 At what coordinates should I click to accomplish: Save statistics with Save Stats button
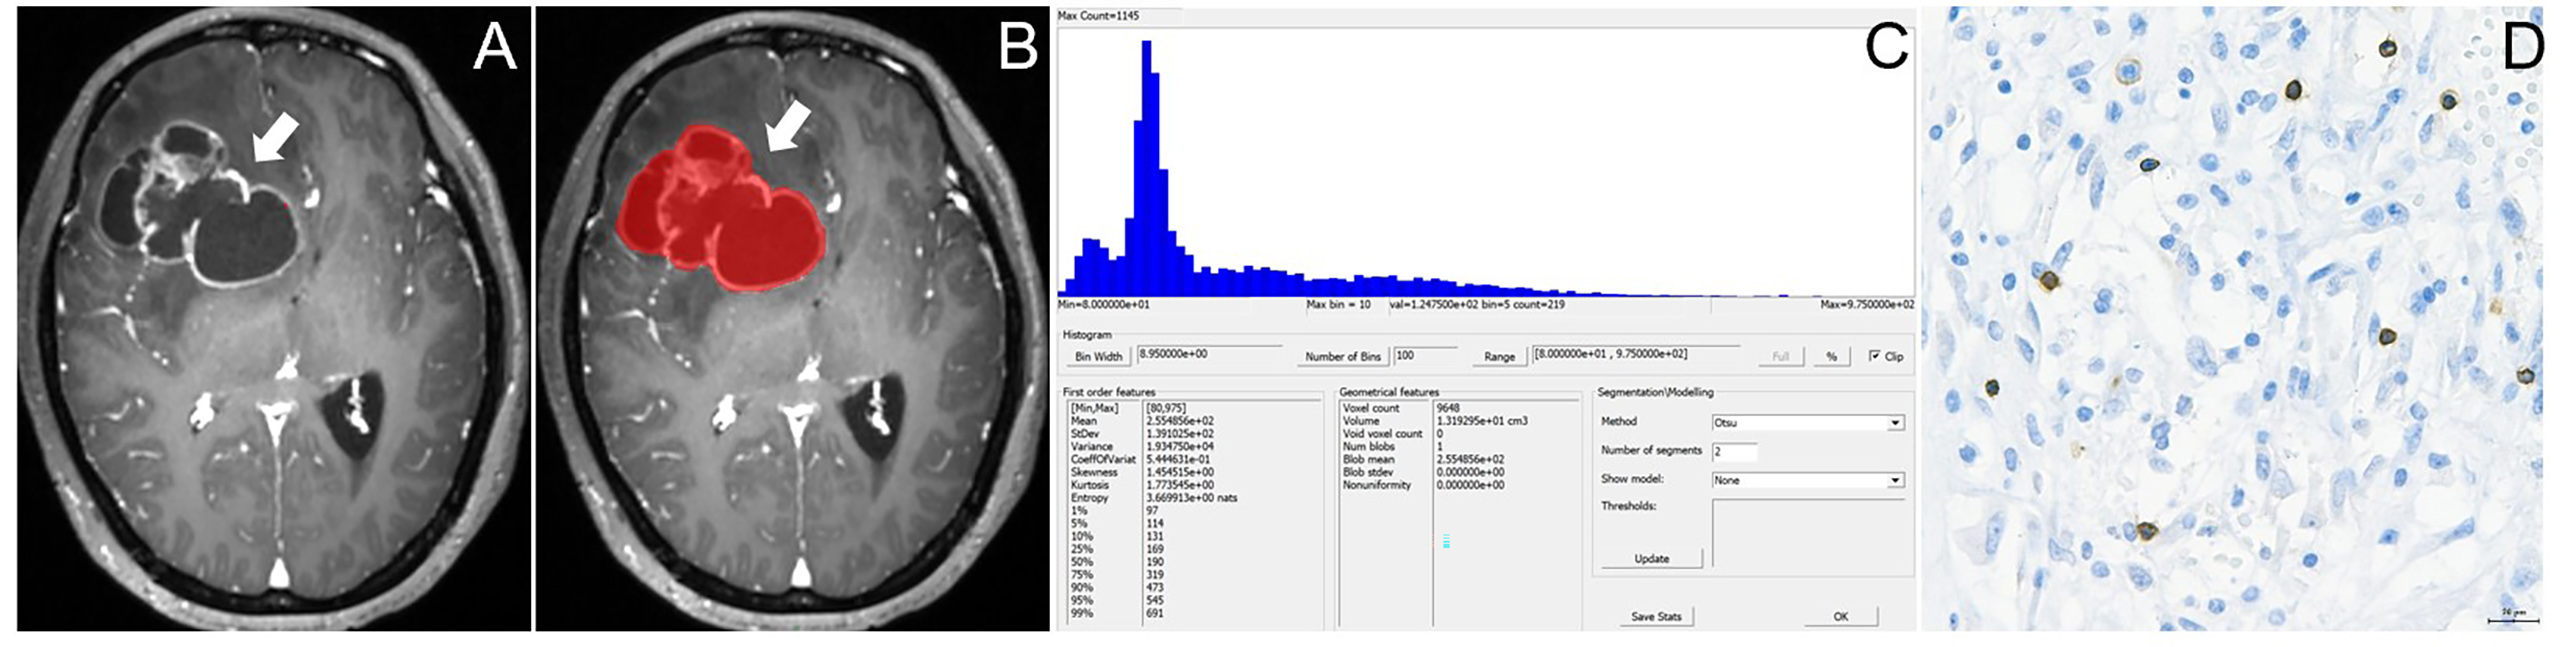1656,617
